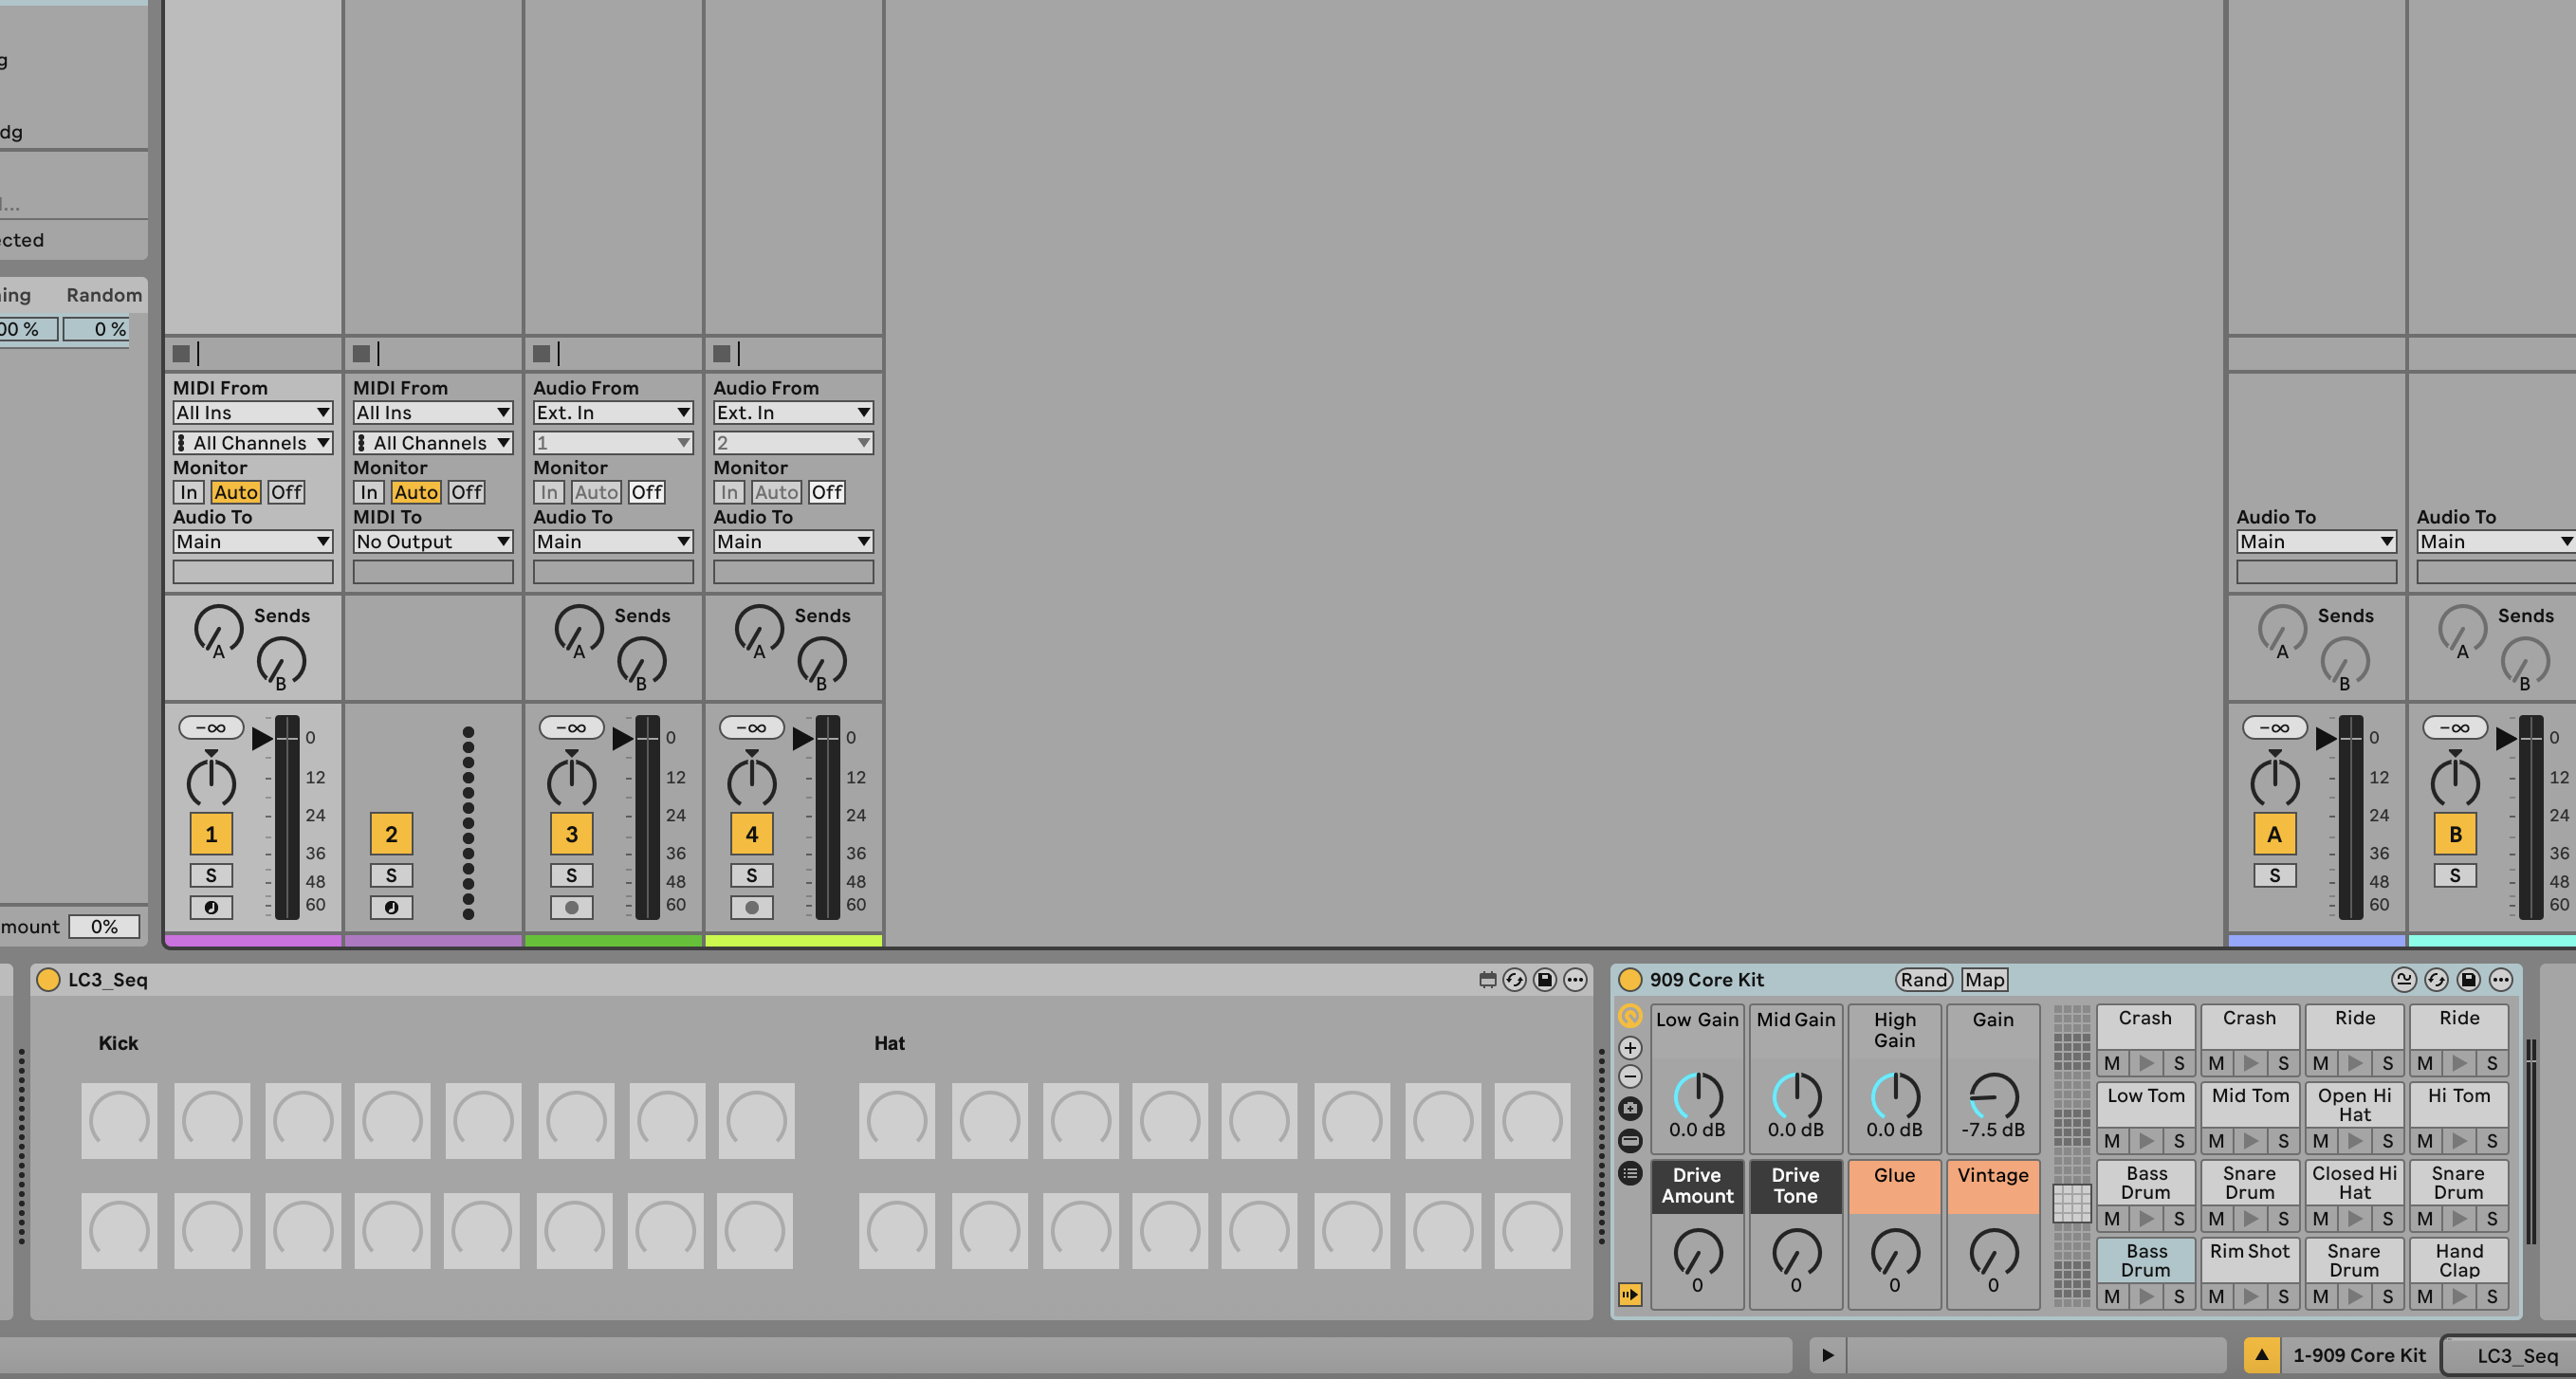Click the minus icon left of Low Gain

pos(1630,1077)
